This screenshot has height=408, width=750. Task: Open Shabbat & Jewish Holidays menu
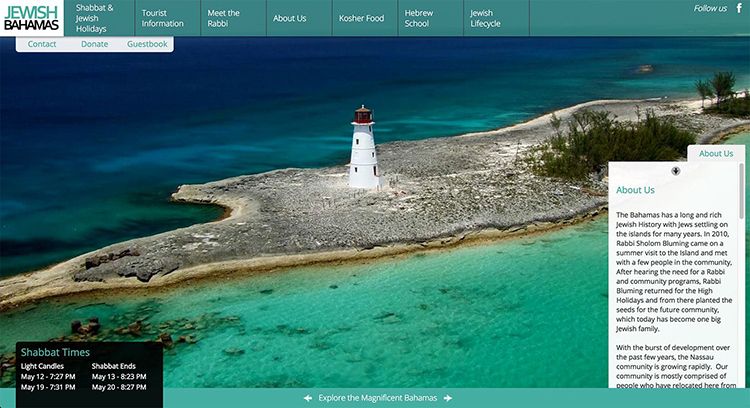(99, 18)
